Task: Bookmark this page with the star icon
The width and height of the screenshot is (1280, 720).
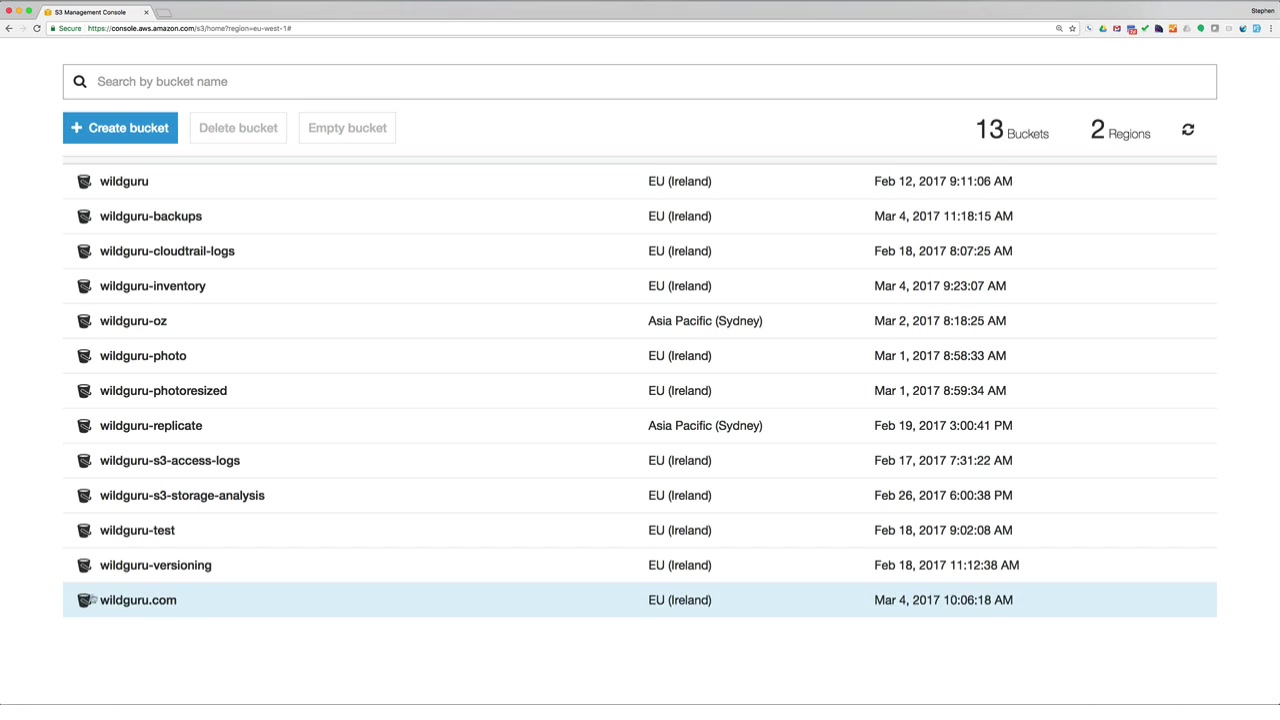Action: (1072, 28)
